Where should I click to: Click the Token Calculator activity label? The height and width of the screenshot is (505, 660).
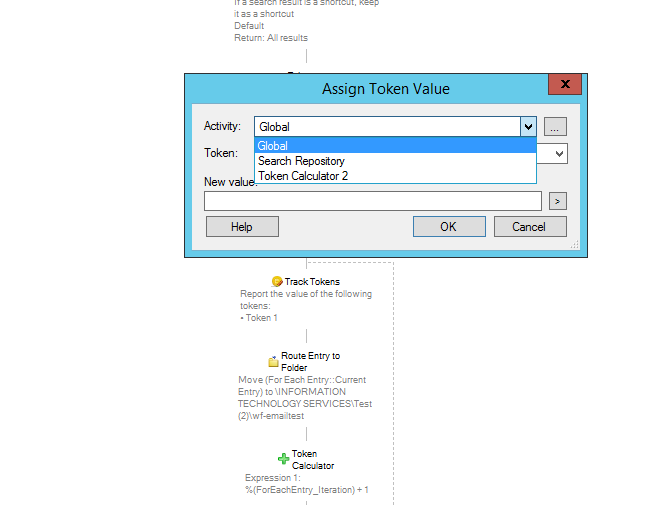click(x=313, y=460)
